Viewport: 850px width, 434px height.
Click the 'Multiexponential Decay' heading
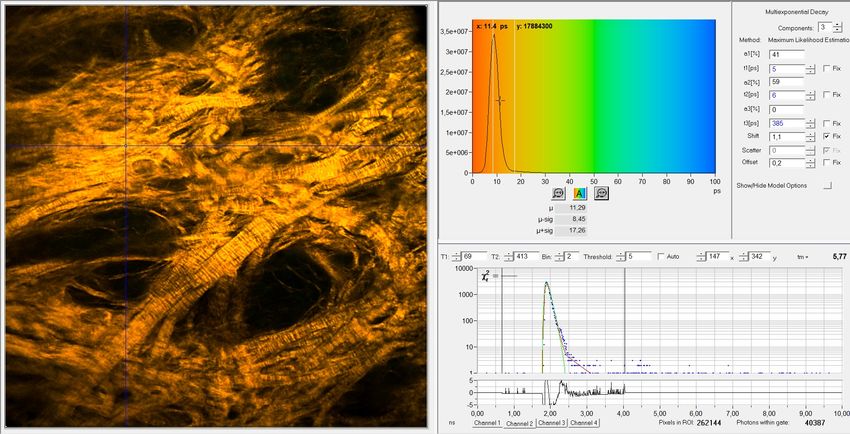tap(796, 12)
